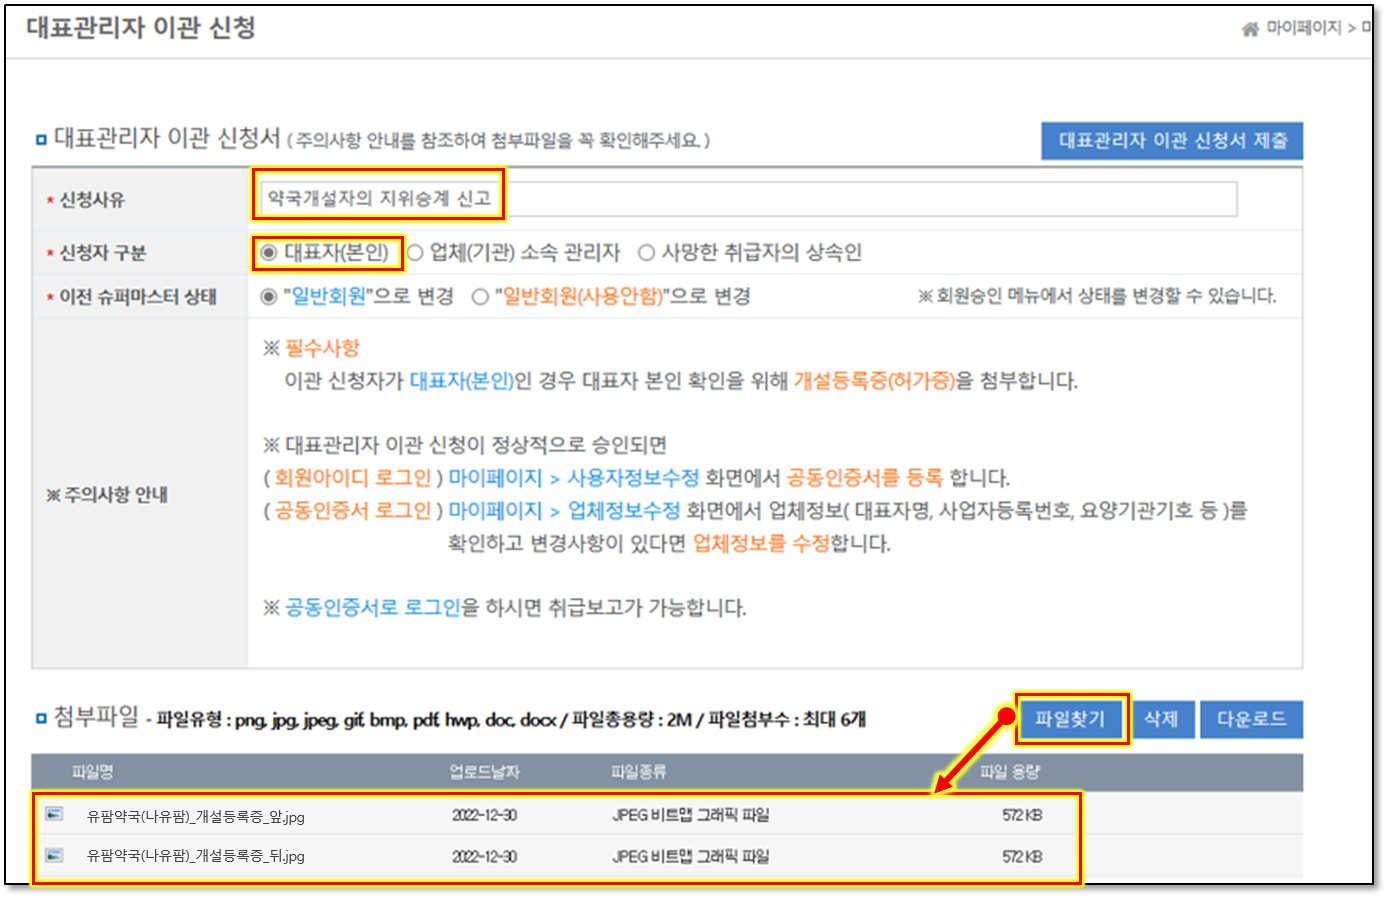Select the 대표자(본인) radio option
The height and width of the screenshot is (898, 1387).
pyautogui.click(x=268, y=253)
